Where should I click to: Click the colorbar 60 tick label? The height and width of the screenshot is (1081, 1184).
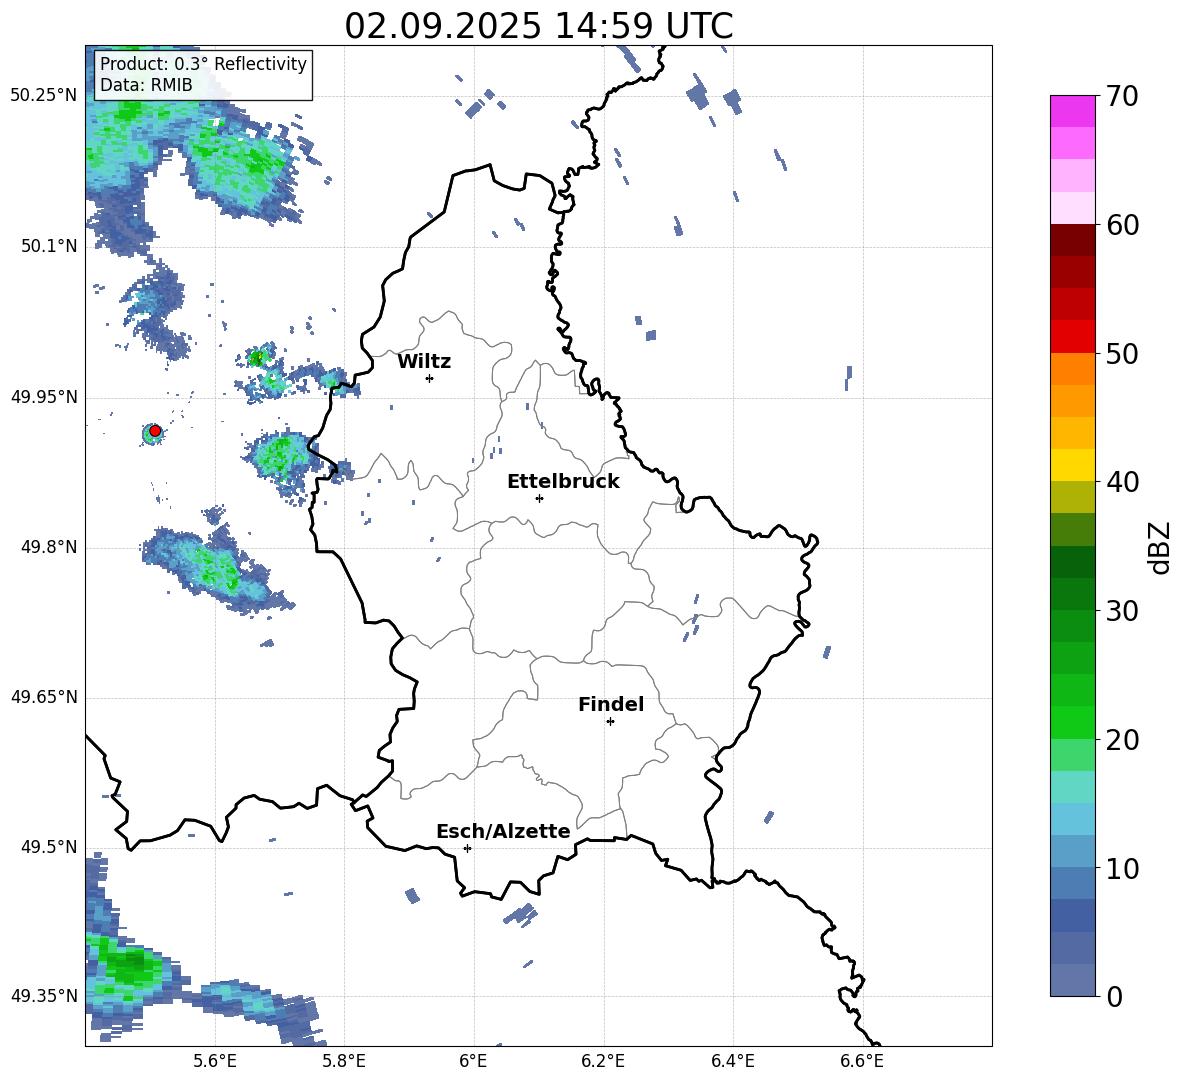[x=1122, y=225]
